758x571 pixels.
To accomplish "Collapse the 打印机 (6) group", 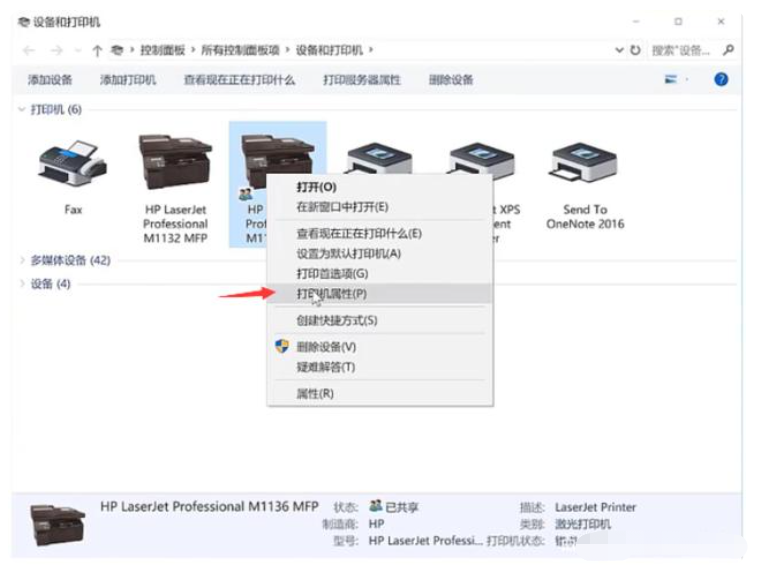I will pyautogui.click(x=22, y=109).
